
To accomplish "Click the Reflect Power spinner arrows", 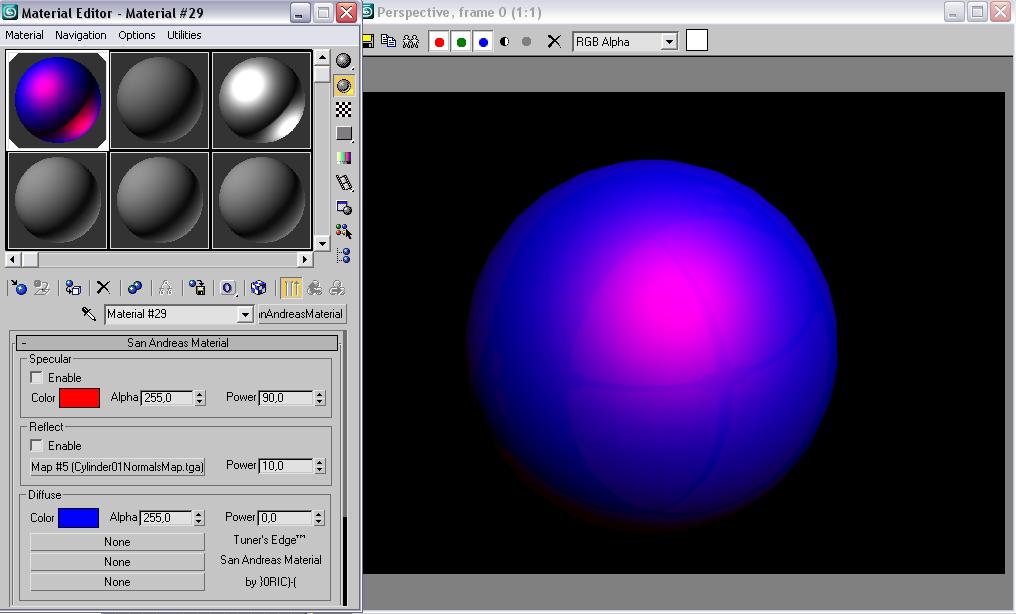I will coord(319,466).
